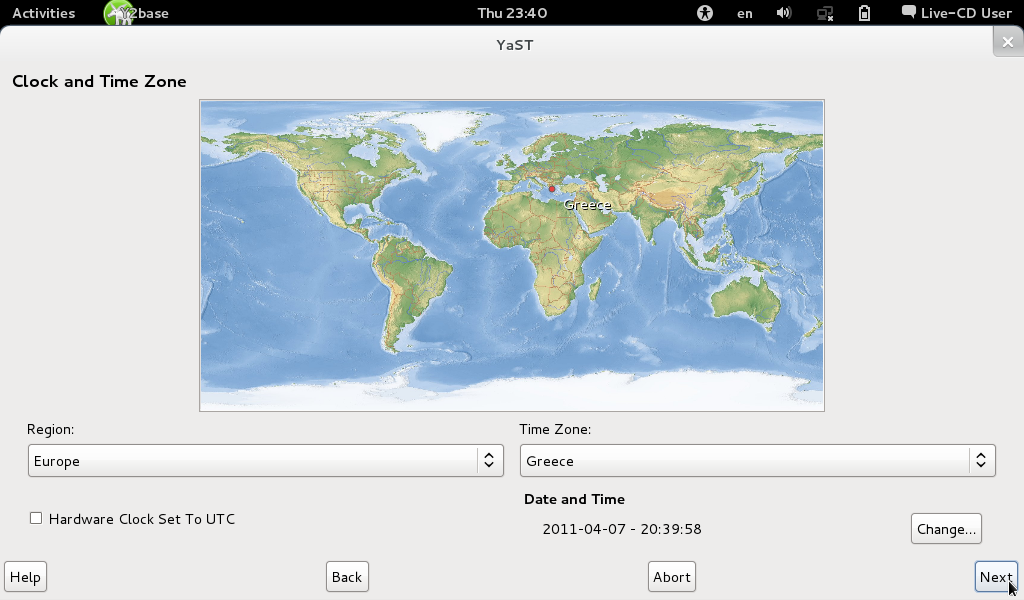Open the Live-CD User menu
Screen dimensions: 1024x600
point(957,13)
